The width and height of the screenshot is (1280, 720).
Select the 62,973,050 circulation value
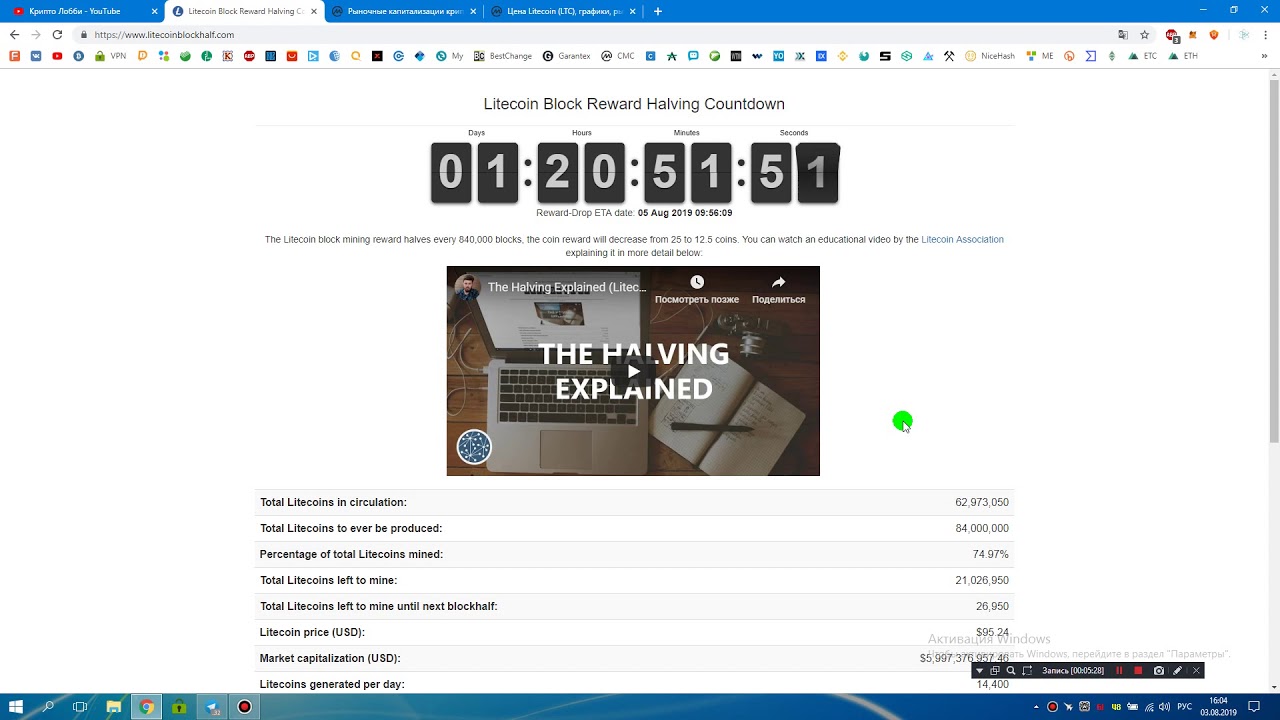pyautogui.click(x=982, y=502)
